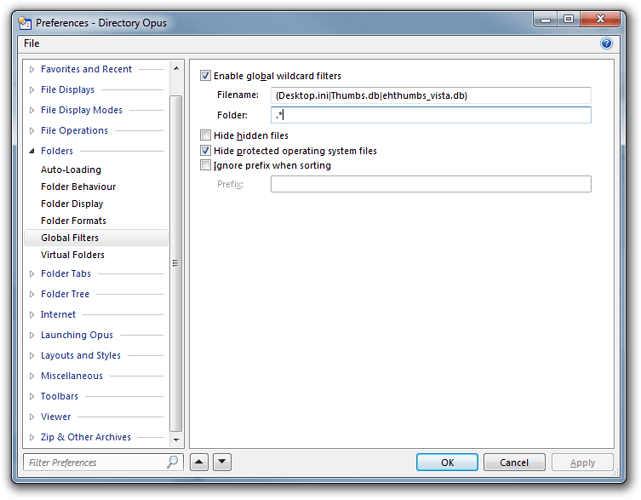Click in the Folder filter field

click(431, 115)
